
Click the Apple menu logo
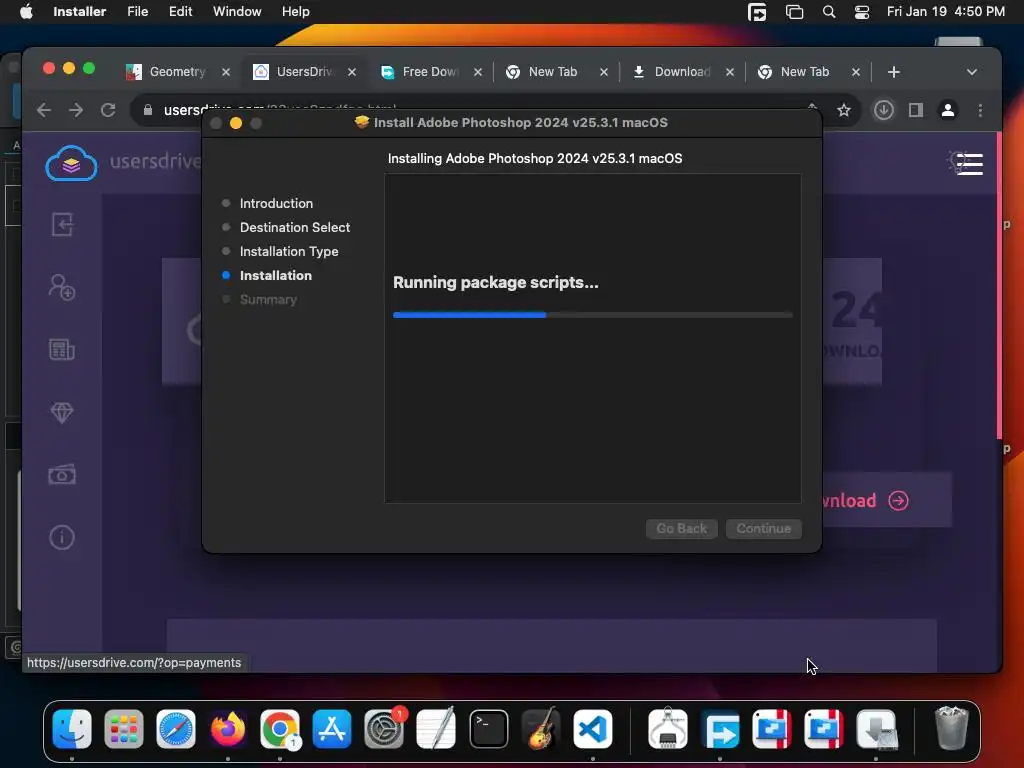coord(26,12)
